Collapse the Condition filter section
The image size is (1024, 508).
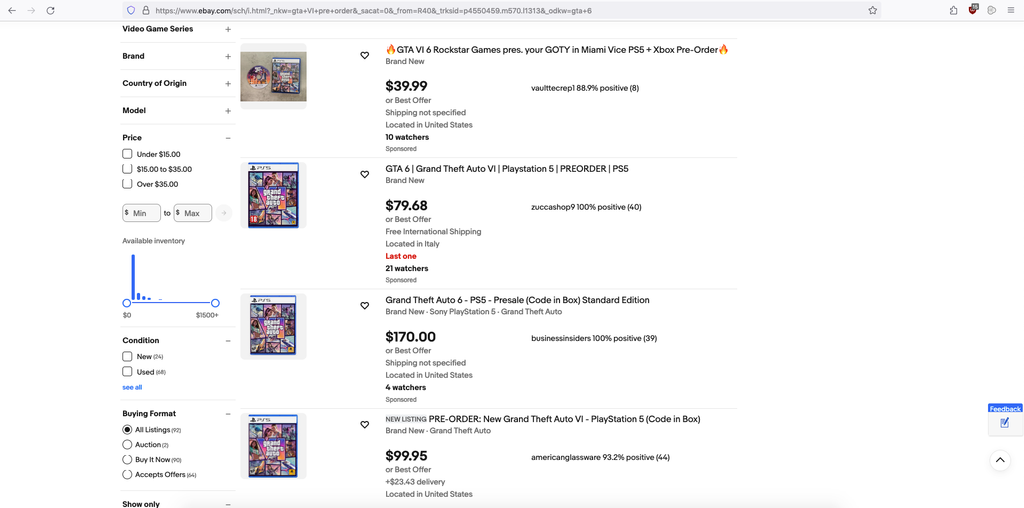(228, 341)
